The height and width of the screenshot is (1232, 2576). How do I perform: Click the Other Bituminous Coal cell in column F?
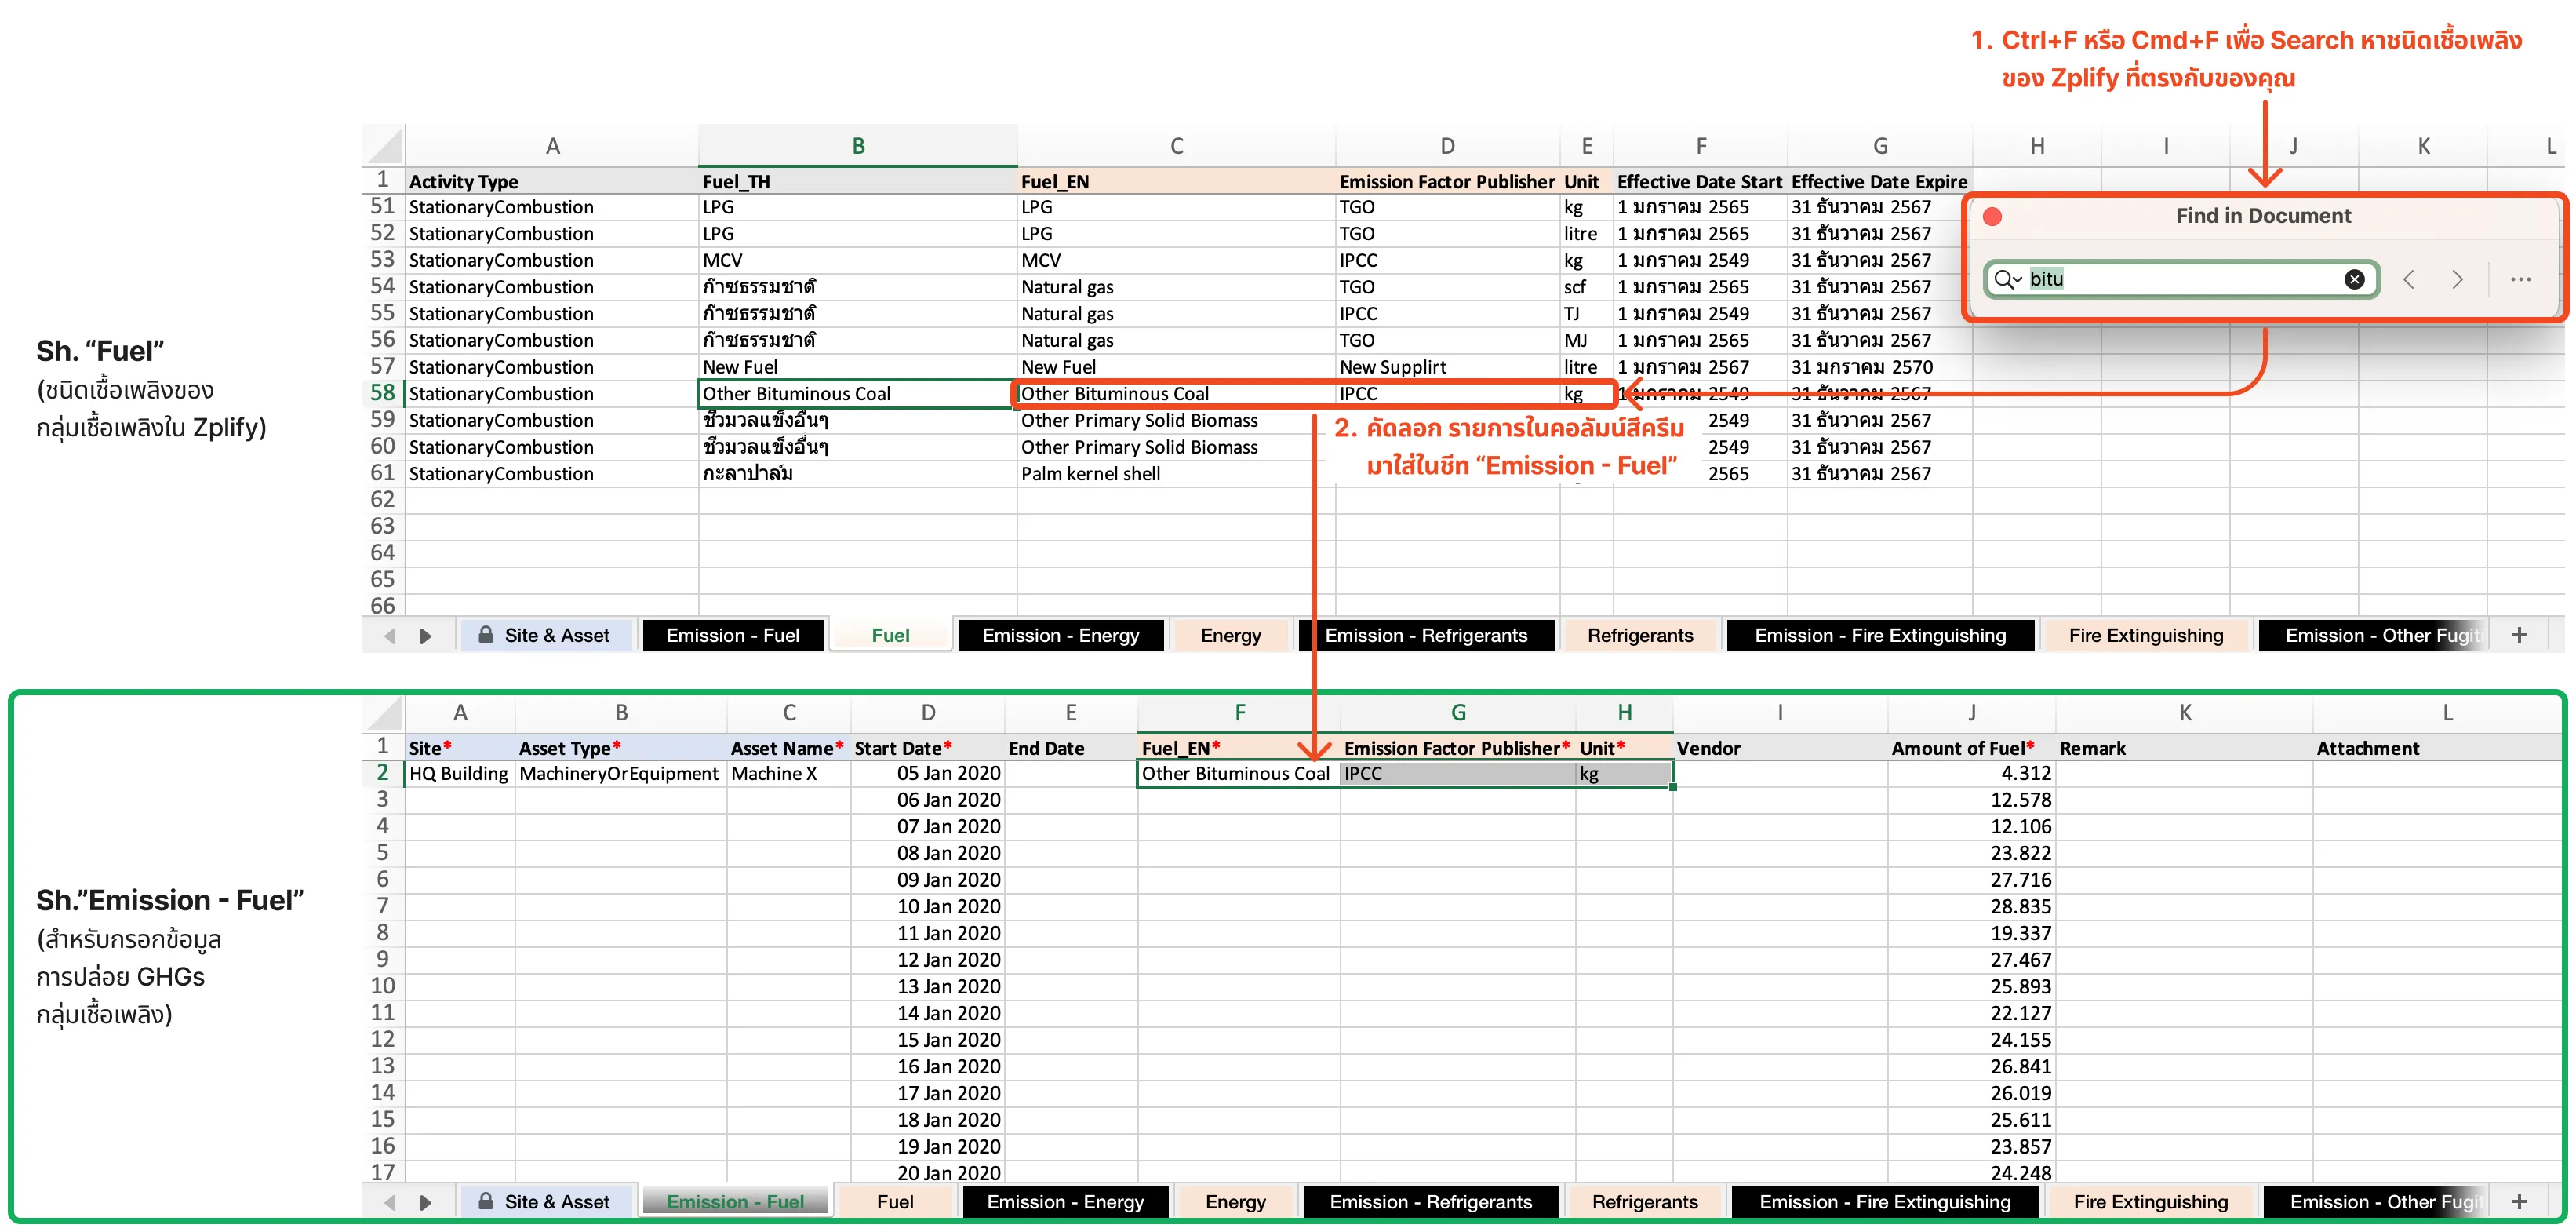pyautogui.click(x=1236, y=773)
